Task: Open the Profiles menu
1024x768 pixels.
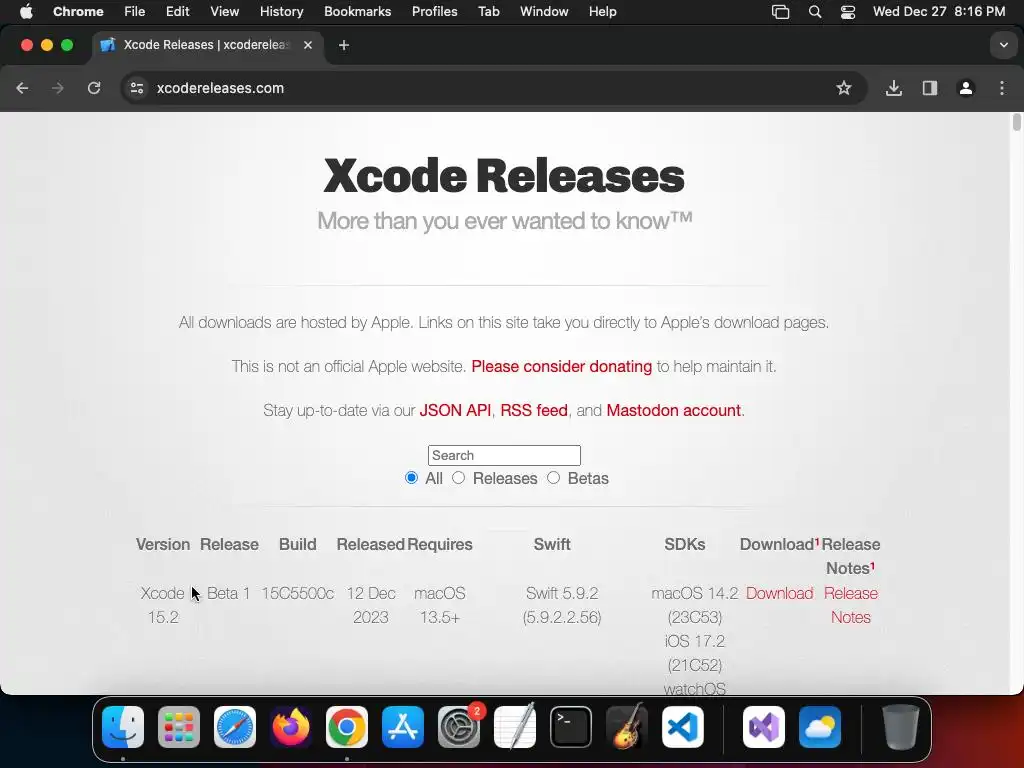Action: click(434, 12)
